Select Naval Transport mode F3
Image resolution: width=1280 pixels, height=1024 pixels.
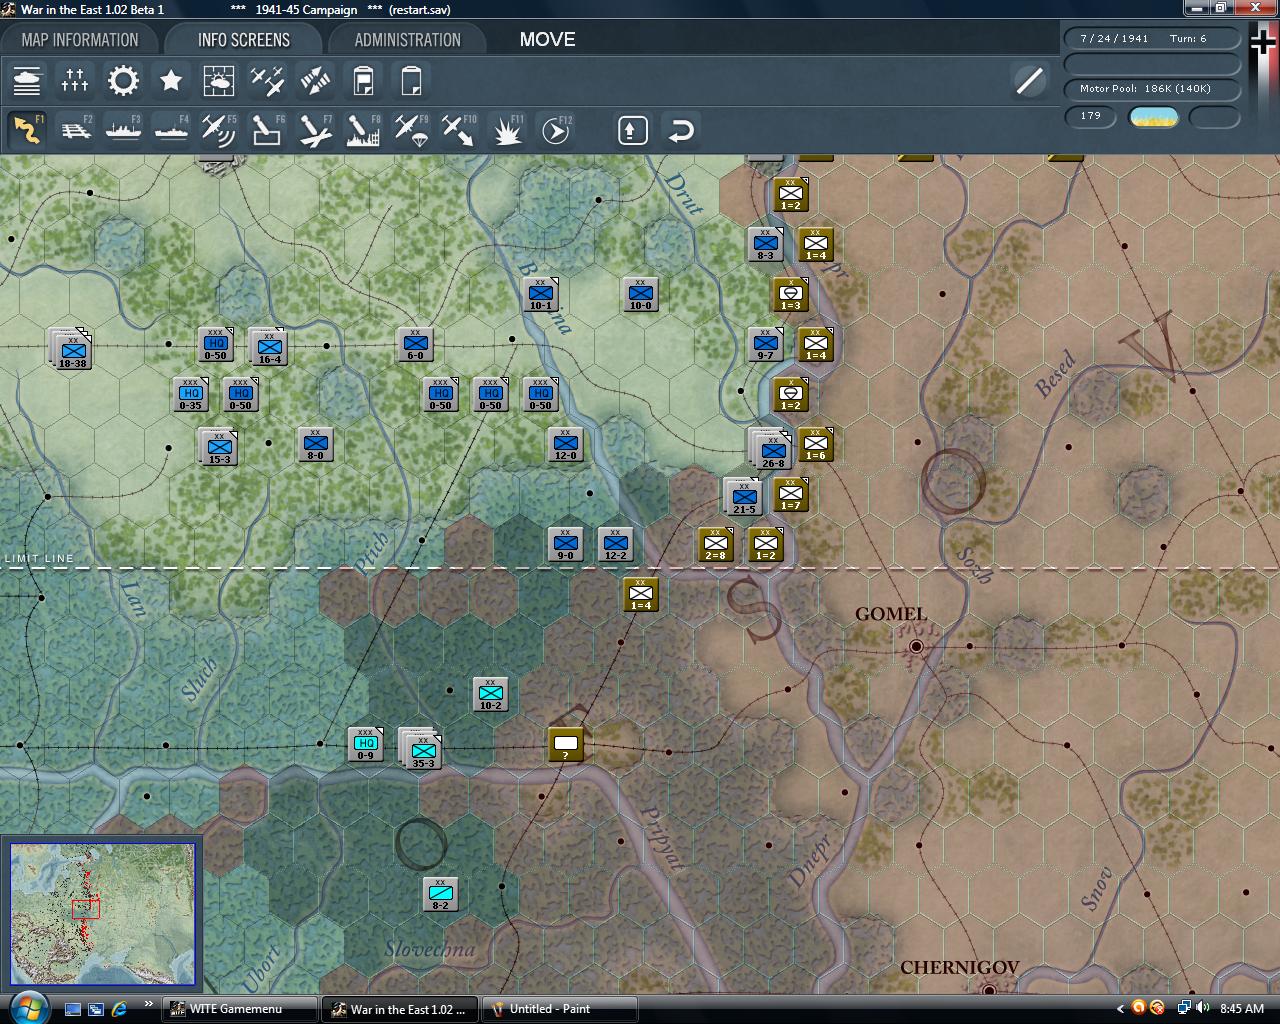(x=123, y=130)
